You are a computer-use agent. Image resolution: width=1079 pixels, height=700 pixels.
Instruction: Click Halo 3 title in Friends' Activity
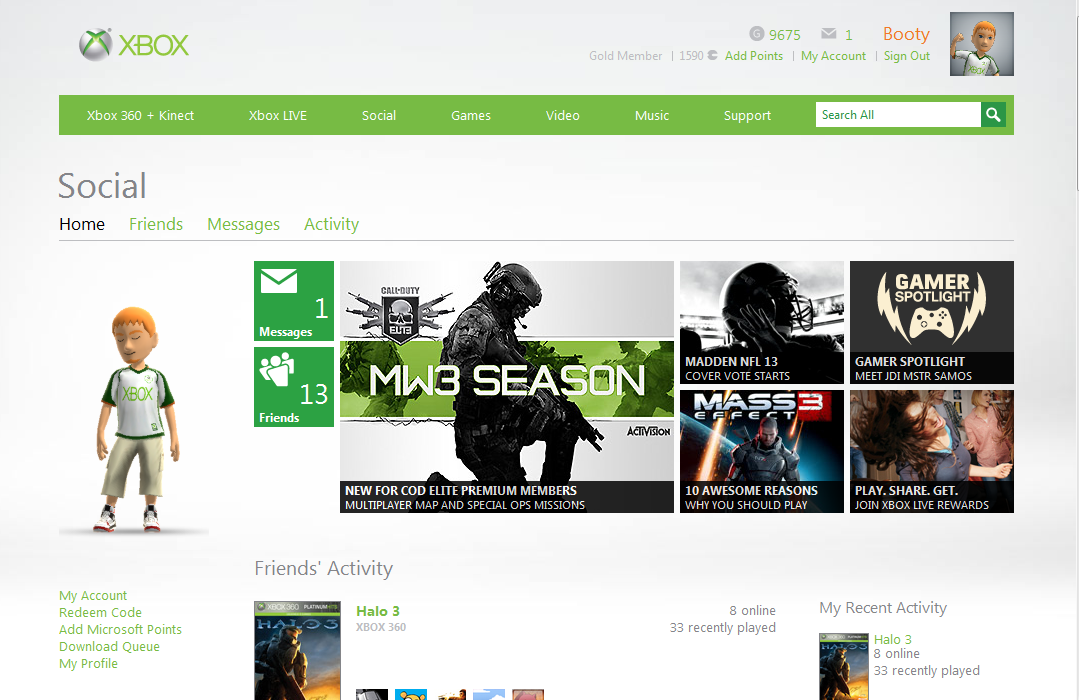point(378,611)
